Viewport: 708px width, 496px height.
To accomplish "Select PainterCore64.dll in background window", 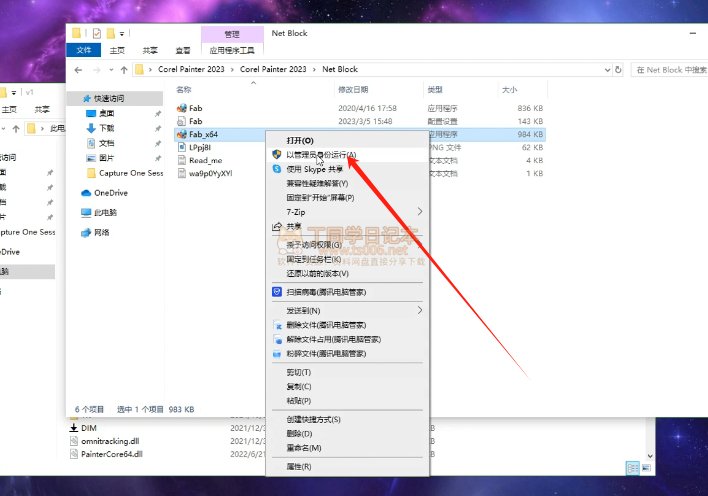I will (x=112, y=454).
